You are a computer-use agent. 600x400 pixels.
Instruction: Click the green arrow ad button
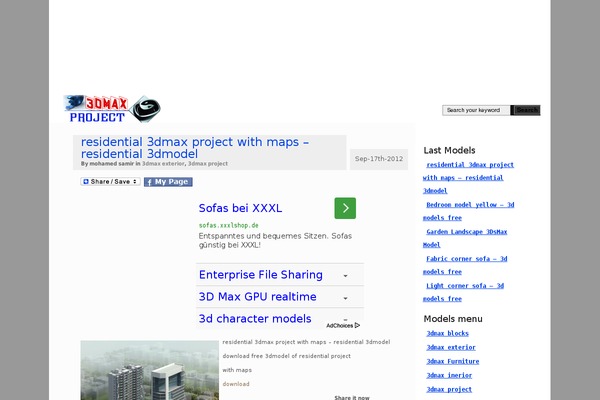[x=345, y=208]
